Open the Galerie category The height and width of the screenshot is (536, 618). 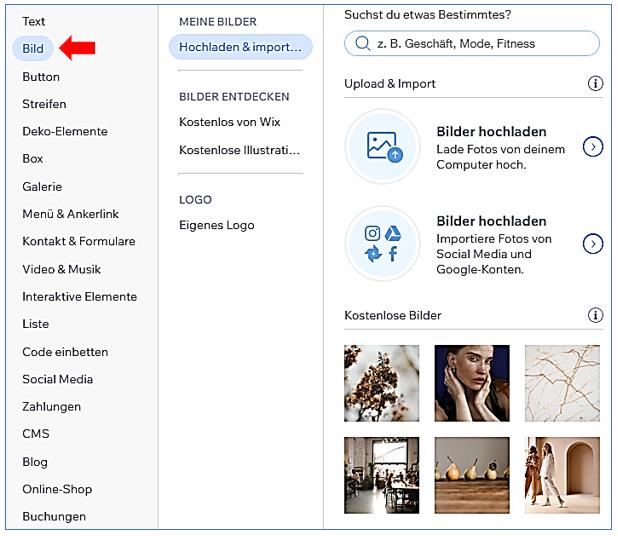pos(42,186)
